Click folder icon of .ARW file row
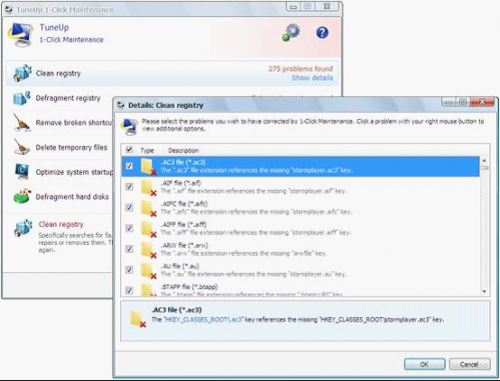 click(x=148, y=250)
